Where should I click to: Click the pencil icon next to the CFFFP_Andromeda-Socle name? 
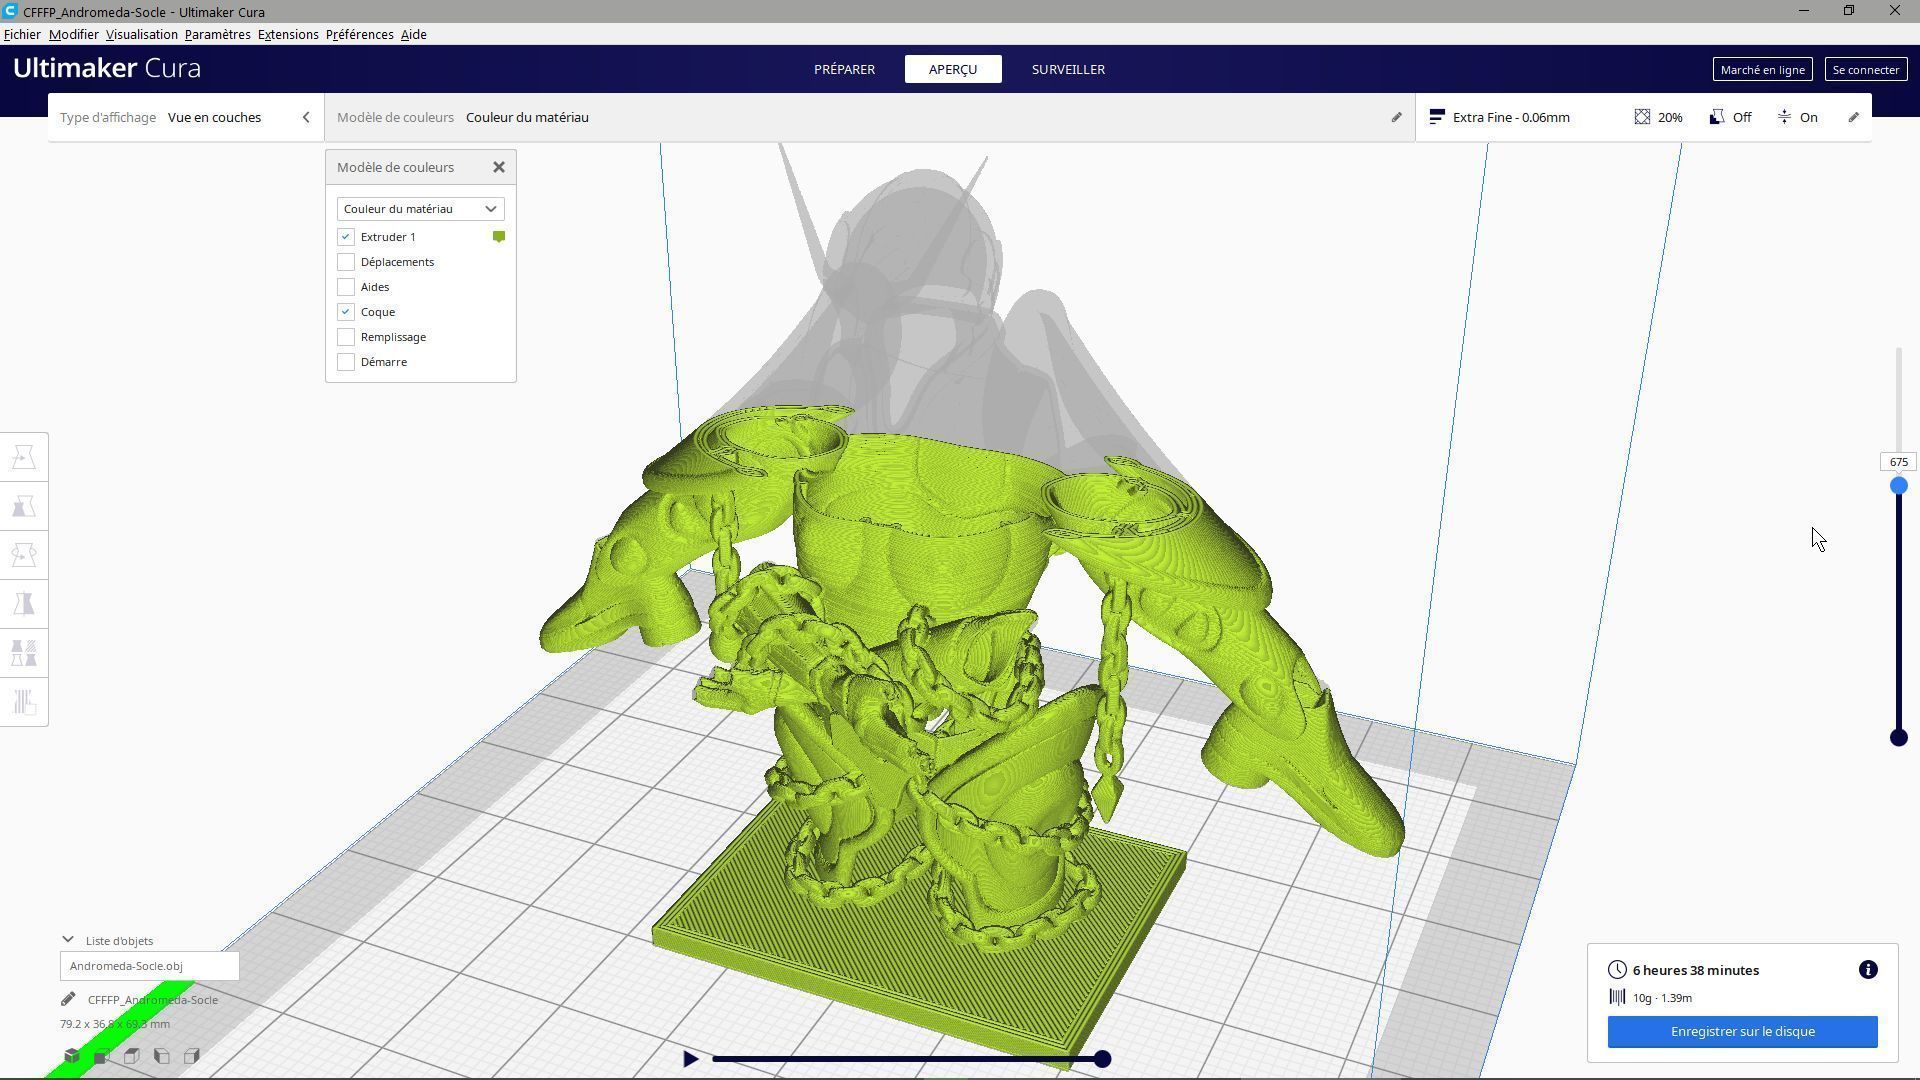pyautogui.click(x=68, y=999)
